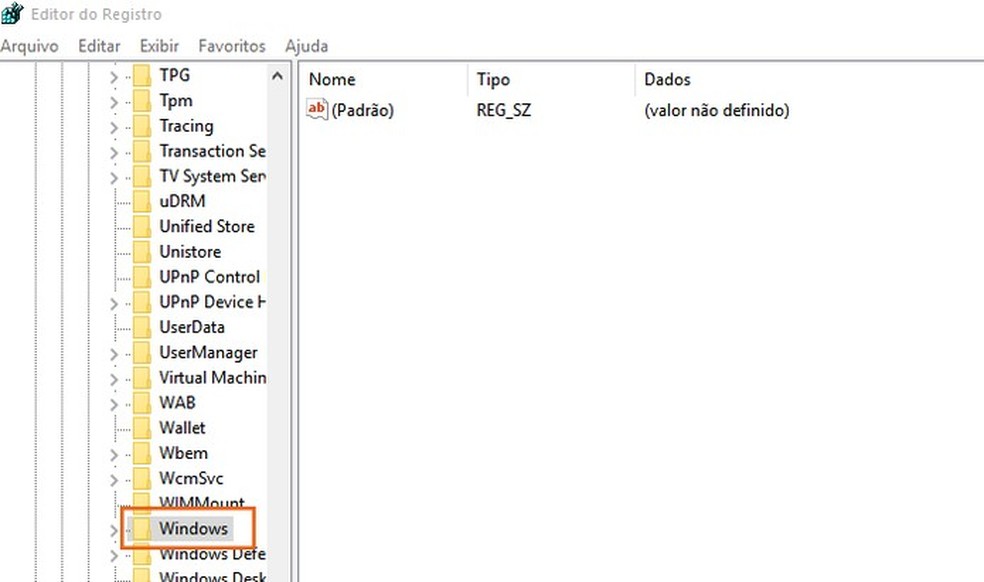Select the uDRM folder icon

pos(142,201)
